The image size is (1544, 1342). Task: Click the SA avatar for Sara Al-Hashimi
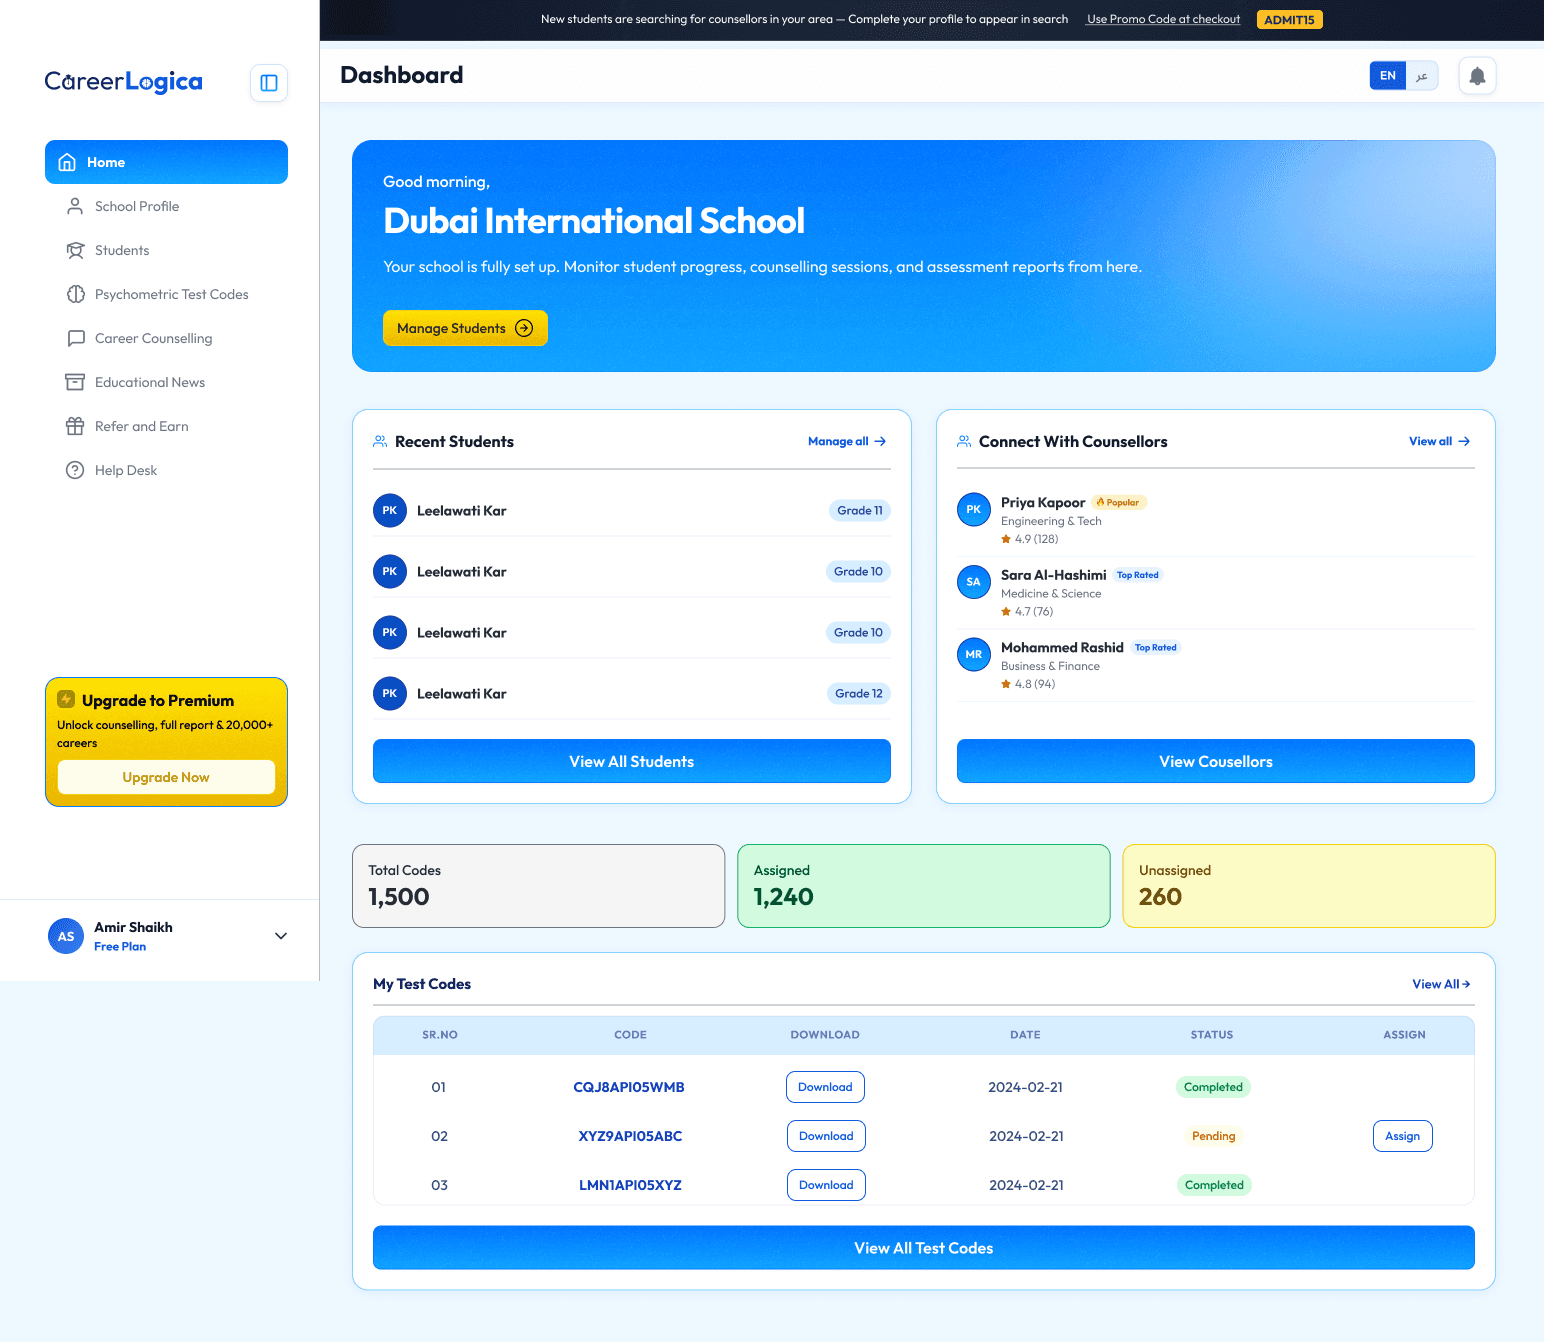(974, 582)
